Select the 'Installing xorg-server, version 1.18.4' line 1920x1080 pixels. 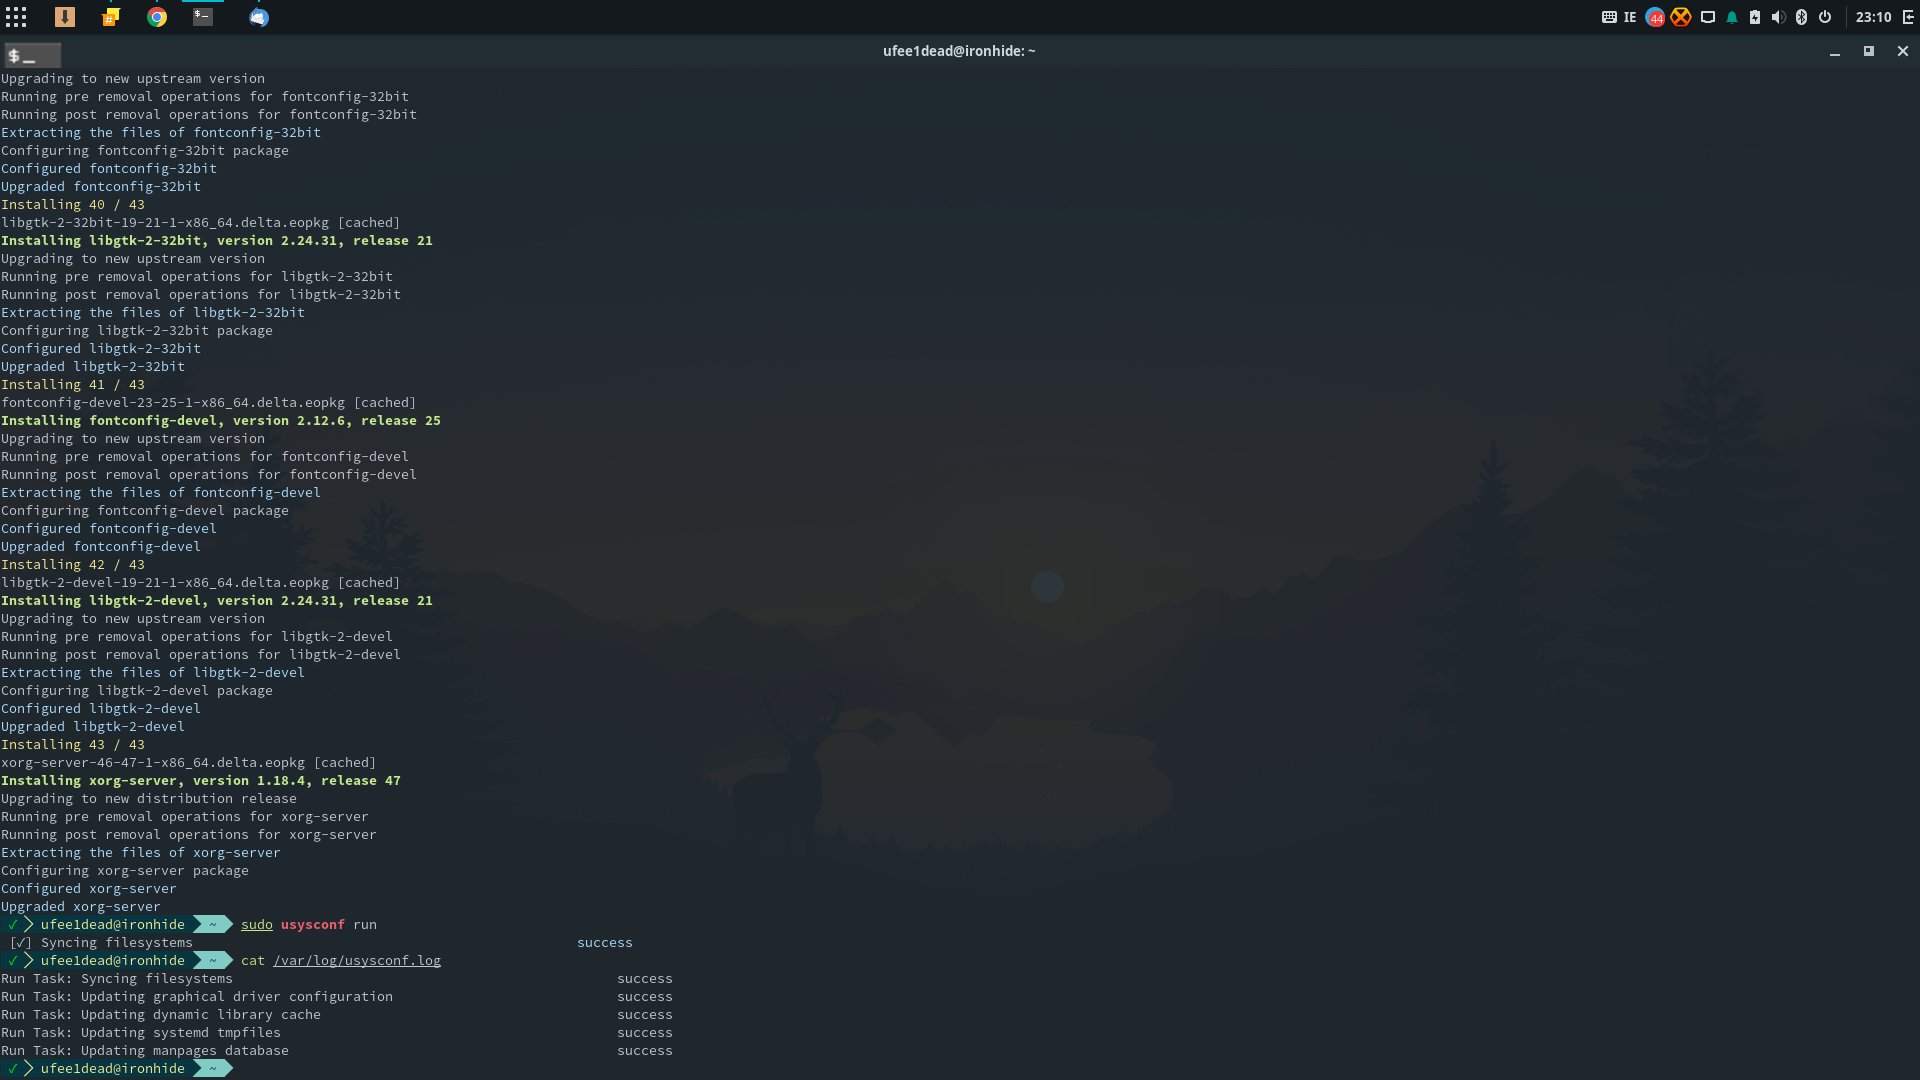click(x=201, y=781)
